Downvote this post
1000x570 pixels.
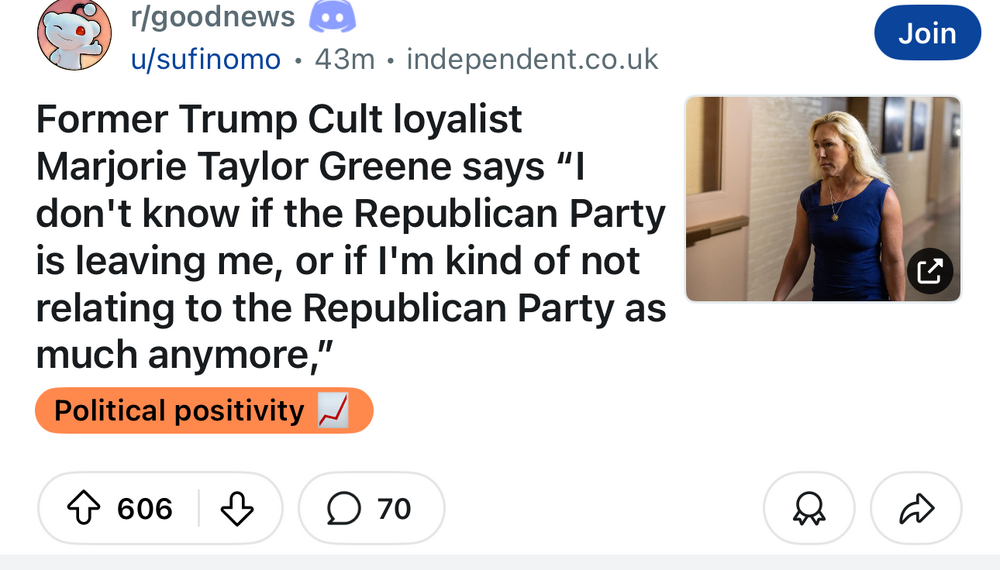[236, 509]
